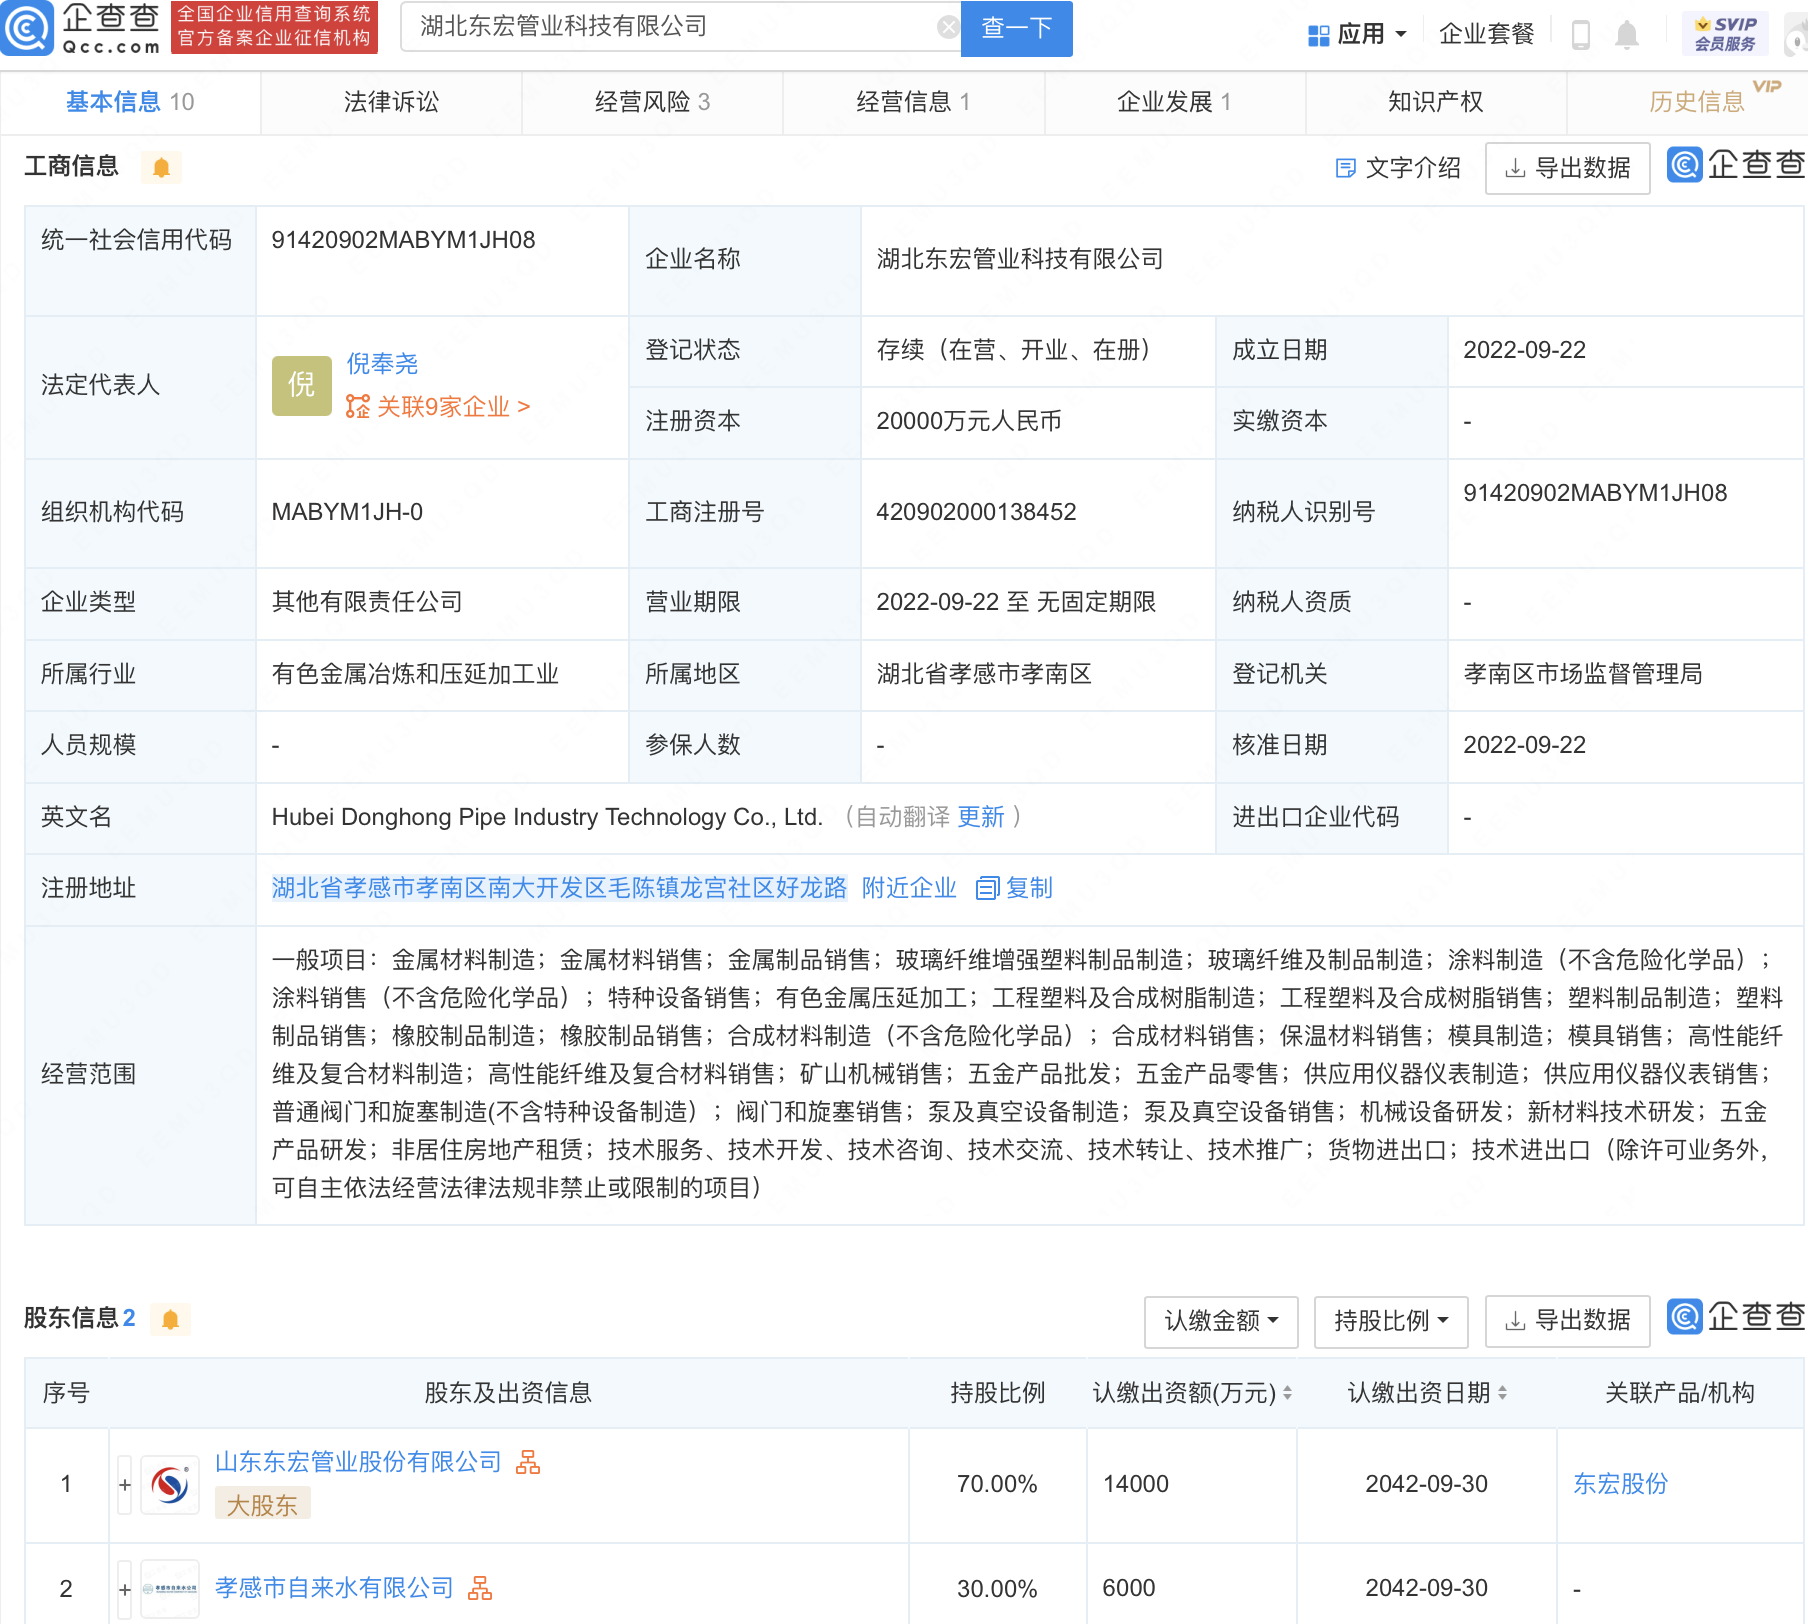Click the copy icon beside 复制

[987, 888]
